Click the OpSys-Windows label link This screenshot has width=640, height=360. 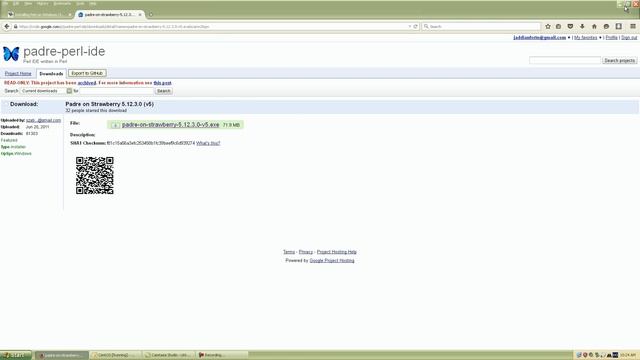(x=16, y=153)
